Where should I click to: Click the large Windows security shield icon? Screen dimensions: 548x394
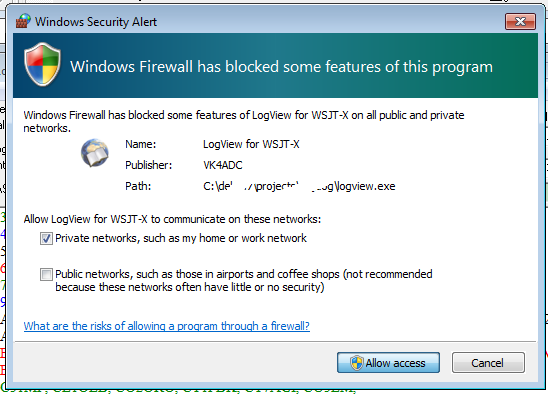coord(42,64)
